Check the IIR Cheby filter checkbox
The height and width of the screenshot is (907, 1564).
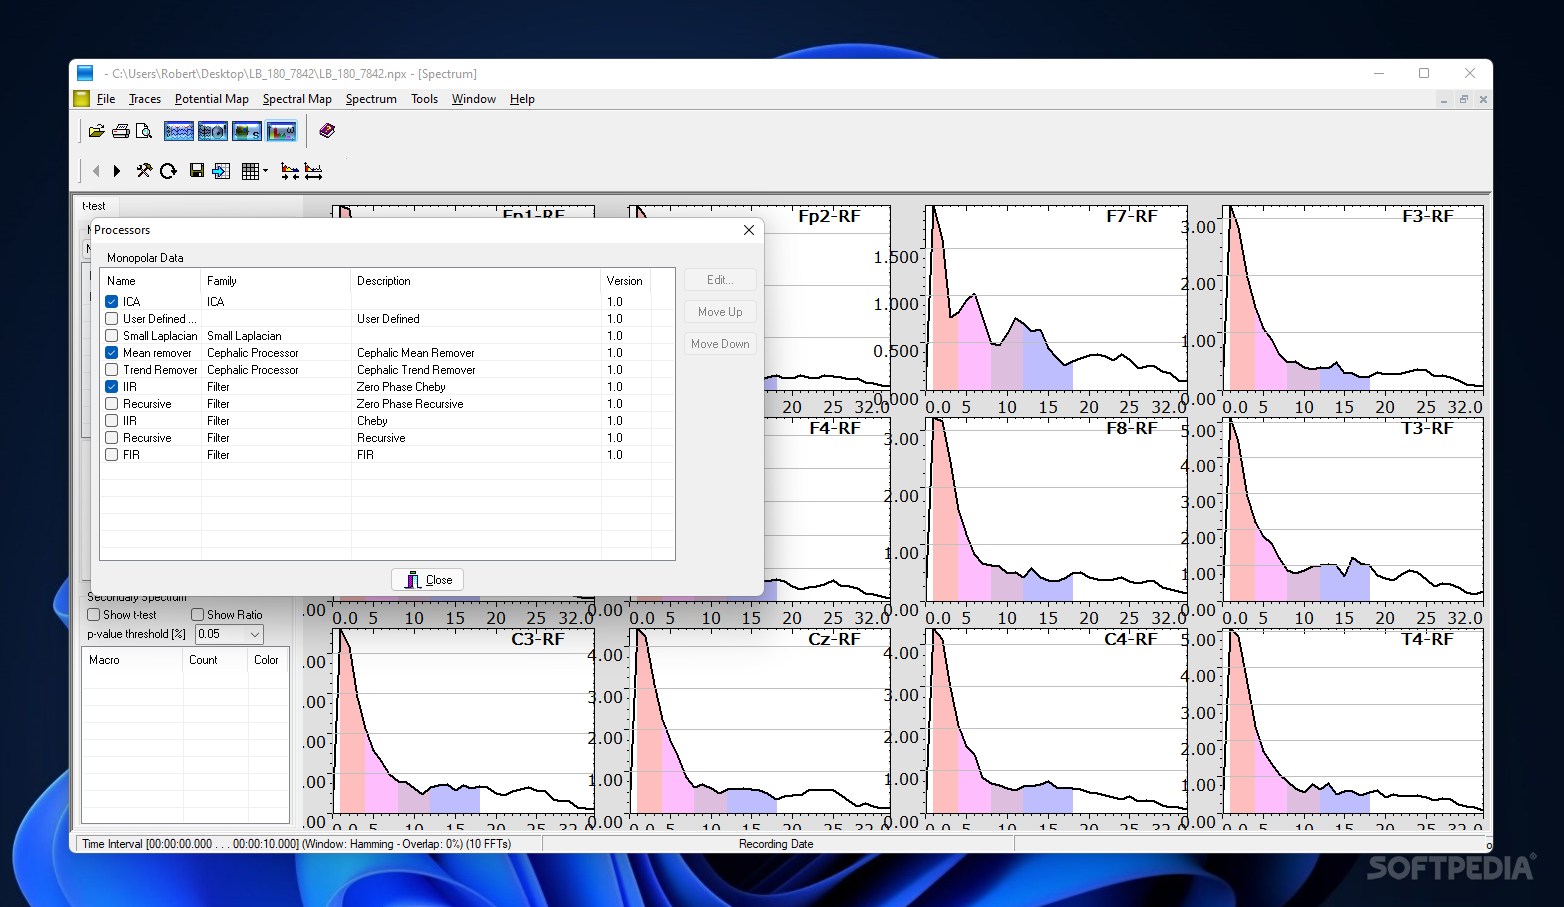click(x=112, y=420)
